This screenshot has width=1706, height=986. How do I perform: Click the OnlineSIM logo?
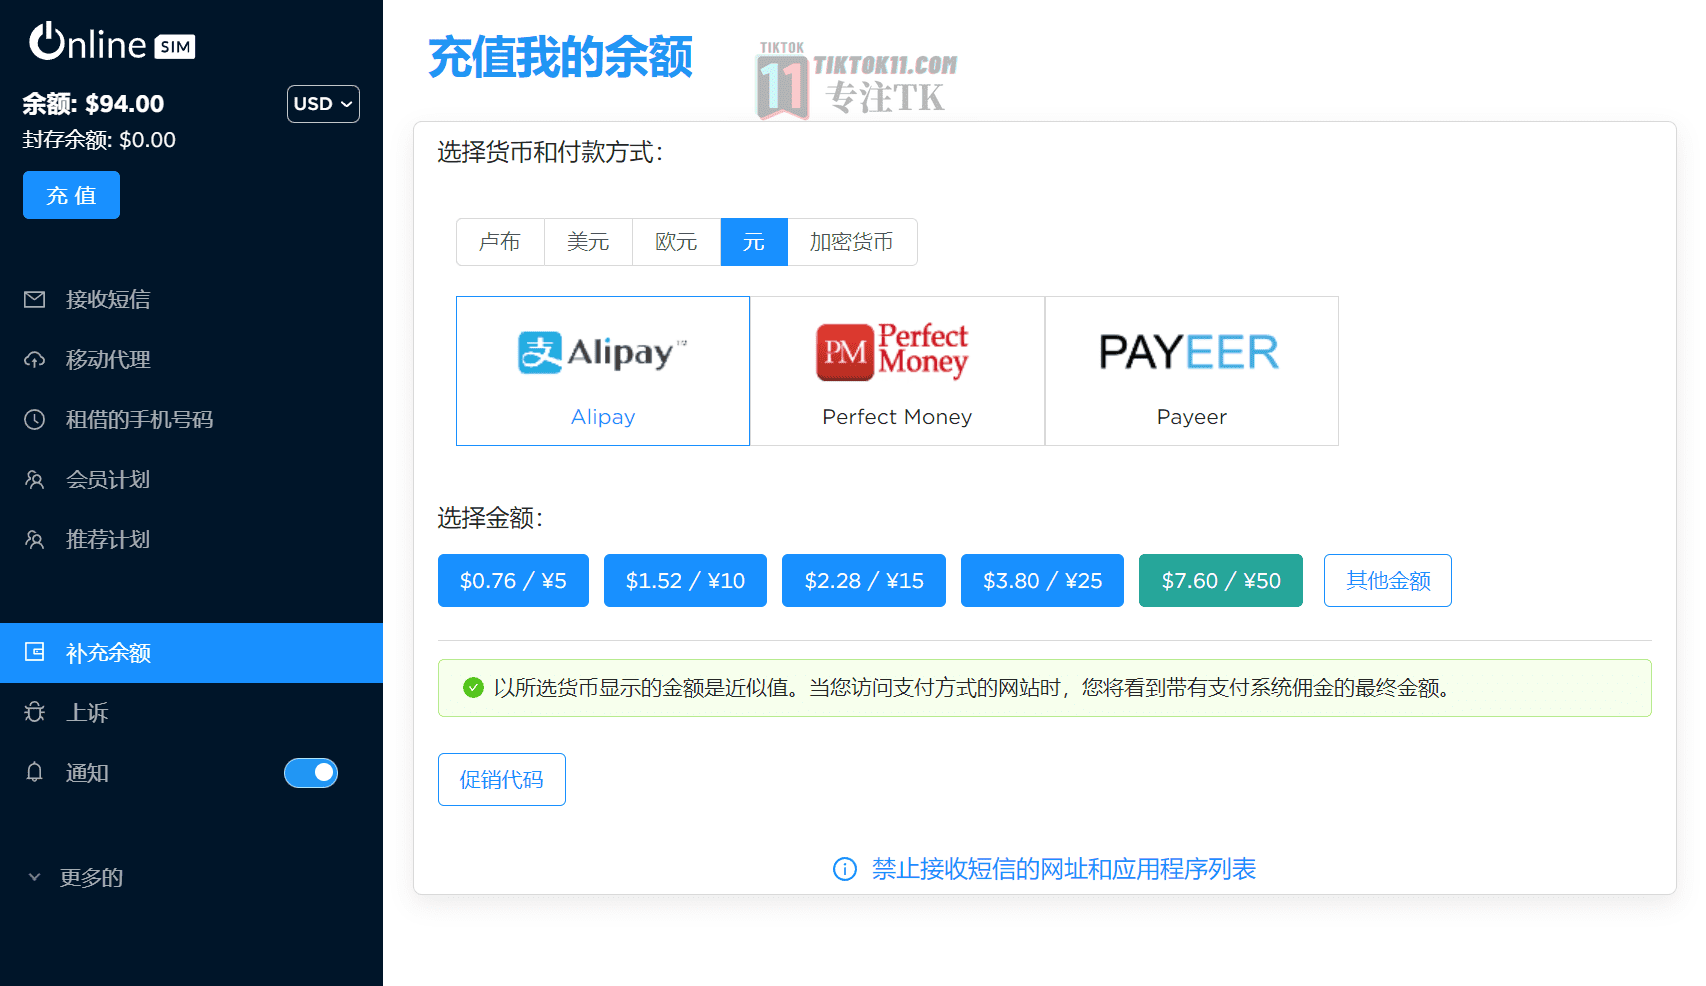pyautogui.click(x=111, y=43)
